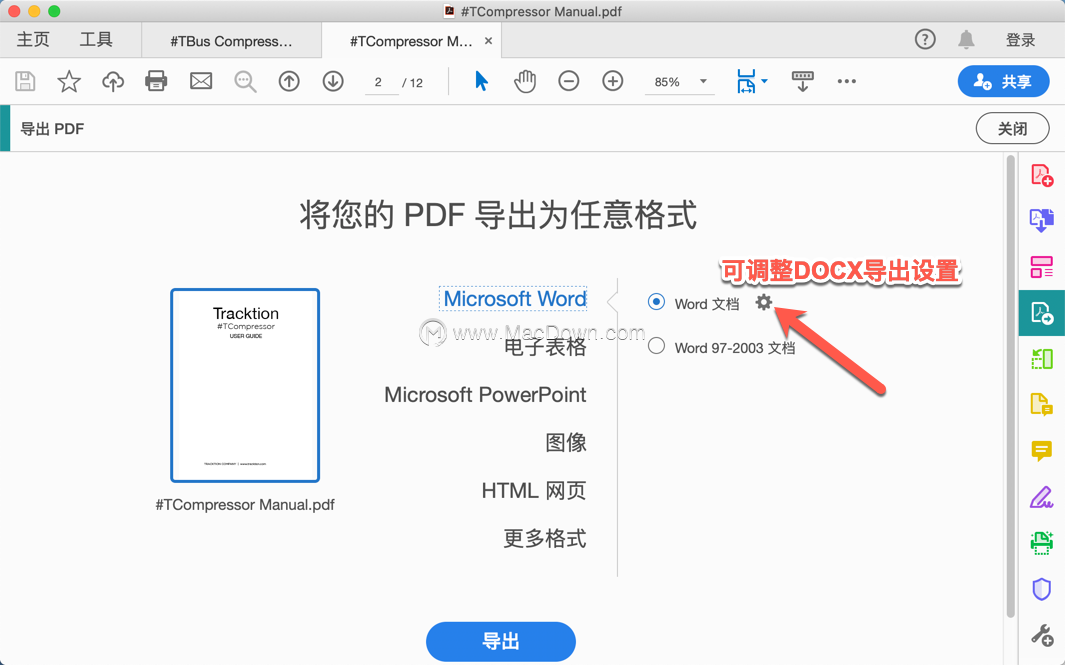Viewport: 1065px width, 665px height.
Task: Click the vertical scrollbar of export panel
Action: pyautogui.click(x=1011, y=387)
